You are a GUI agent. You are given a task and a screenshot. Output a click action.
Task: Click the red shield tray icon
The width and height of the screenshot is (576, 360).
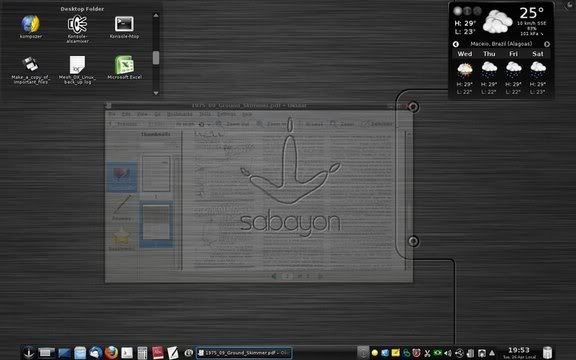(x=416, y=353)
